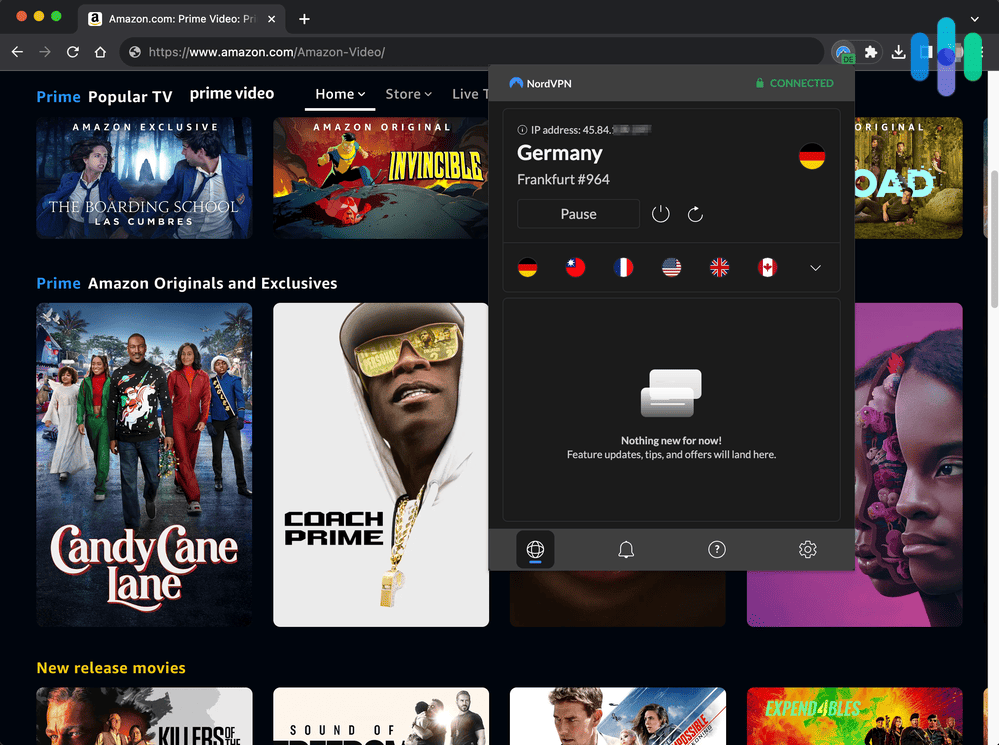
Task: Open the Home dropdown menu
Action: tap(339, 93)
